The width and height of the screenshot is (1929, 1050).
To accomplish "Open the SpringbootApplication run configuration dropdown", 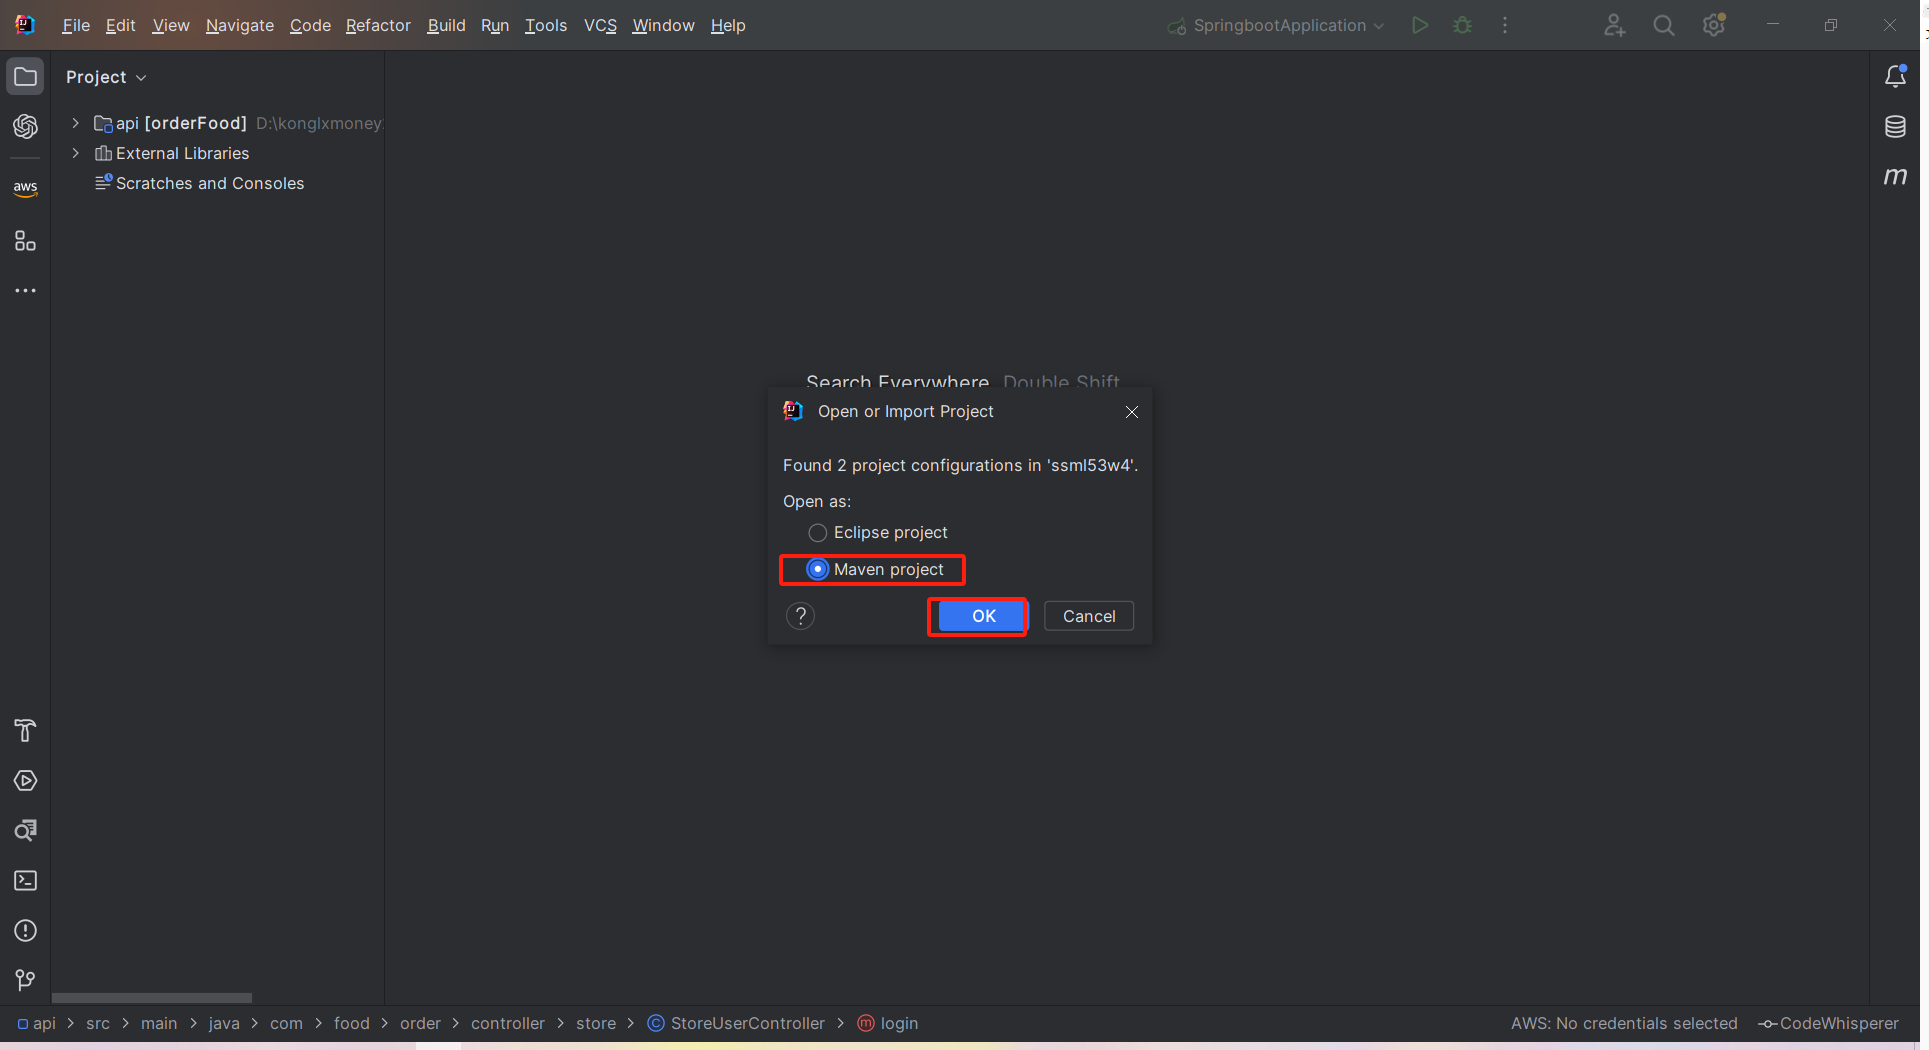I will pyautogui.click(x=1276, y=26).
